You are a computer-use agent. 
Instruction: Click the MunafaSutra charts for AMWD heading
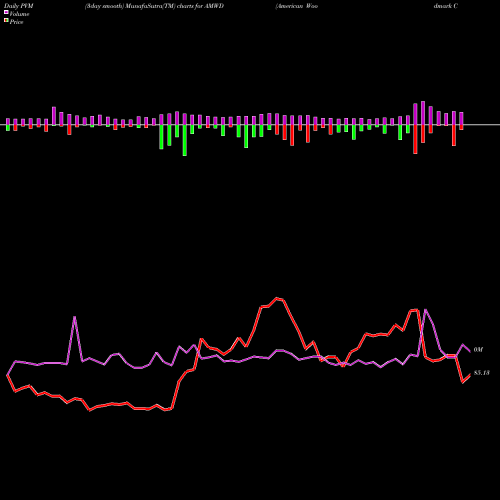[154, 6]
